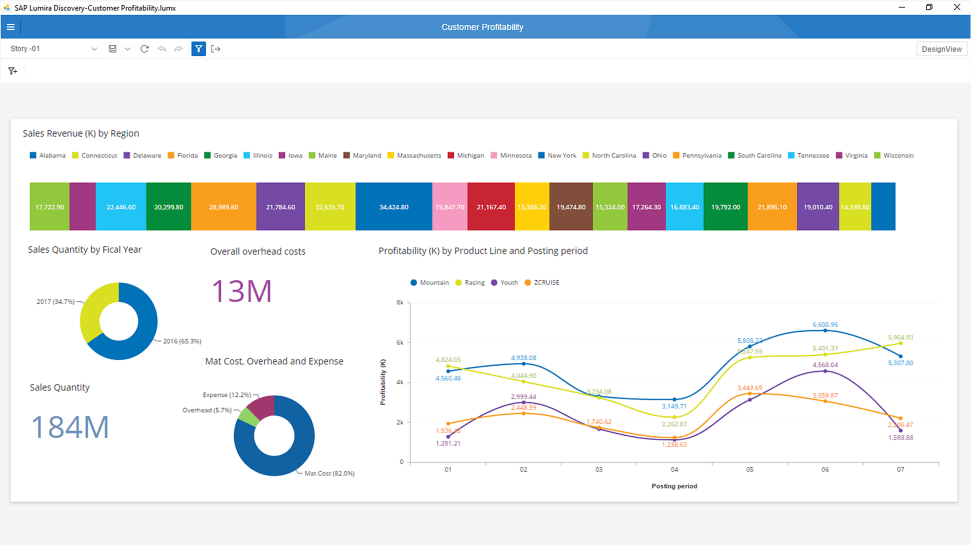971x545 pixels.
Task: Click the SAP Lumira app icon
Action: tap(7, 7)
